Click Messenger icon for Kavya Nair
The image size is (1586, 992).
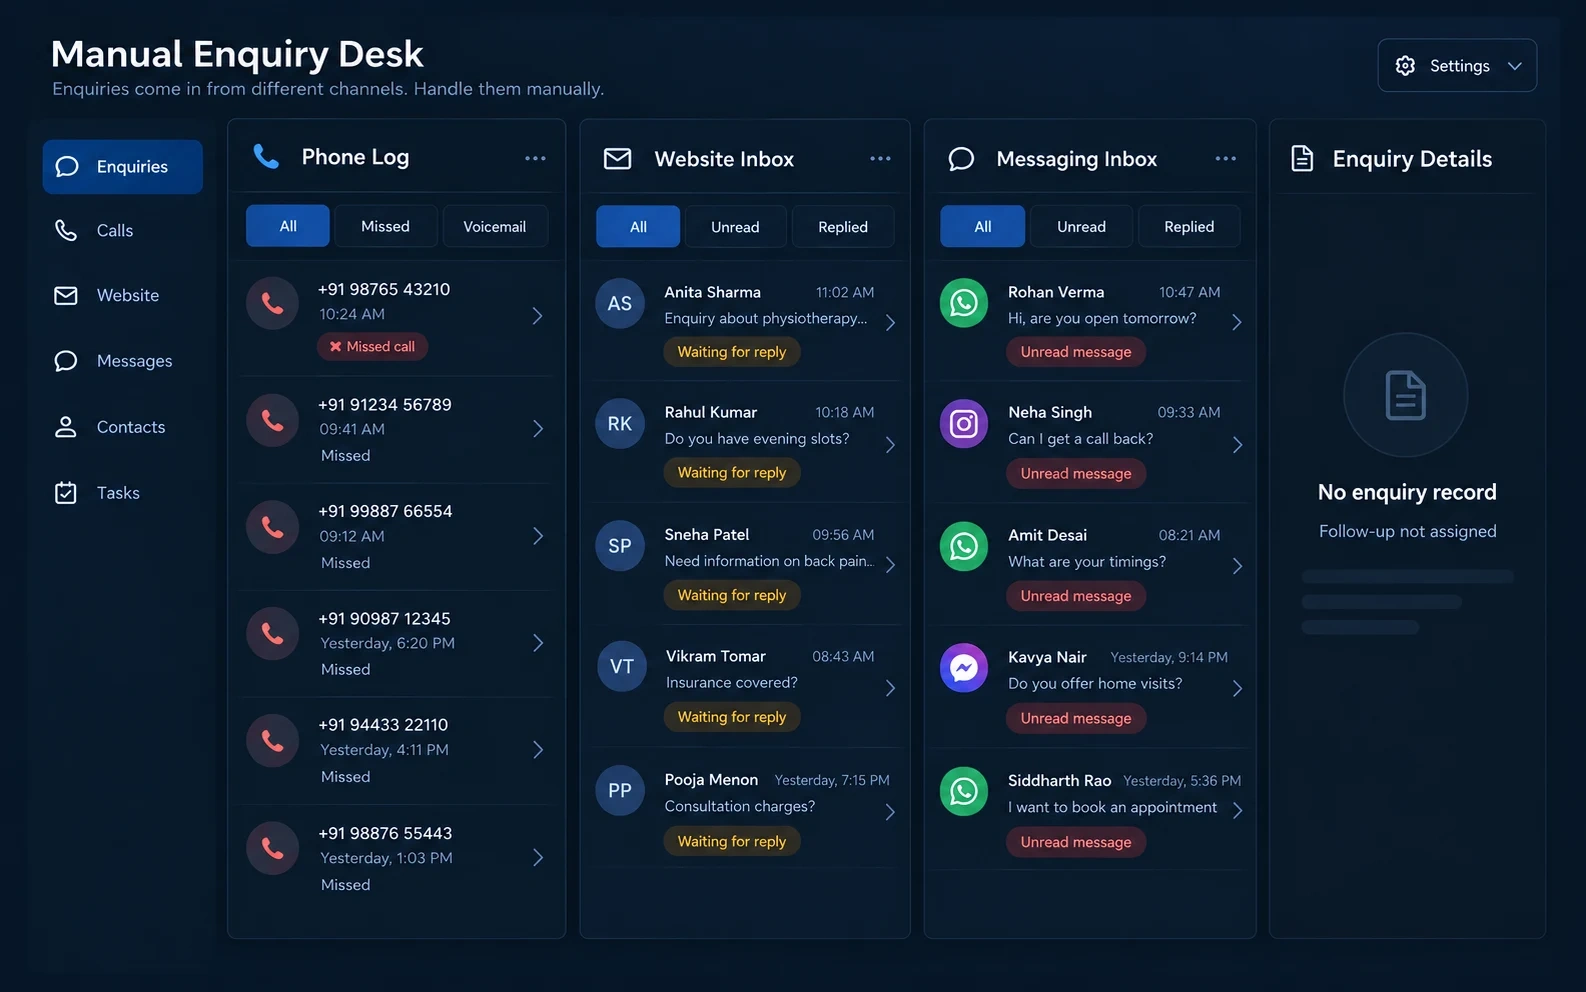(x=964, y=668)
